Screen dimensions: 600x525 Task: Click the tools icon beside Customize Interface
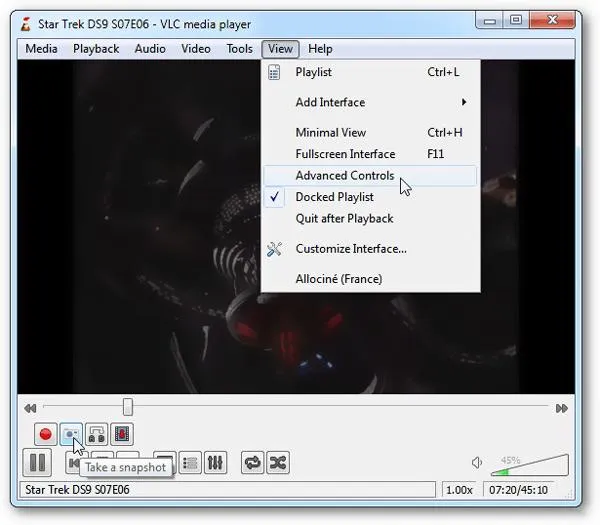[274, 249]
